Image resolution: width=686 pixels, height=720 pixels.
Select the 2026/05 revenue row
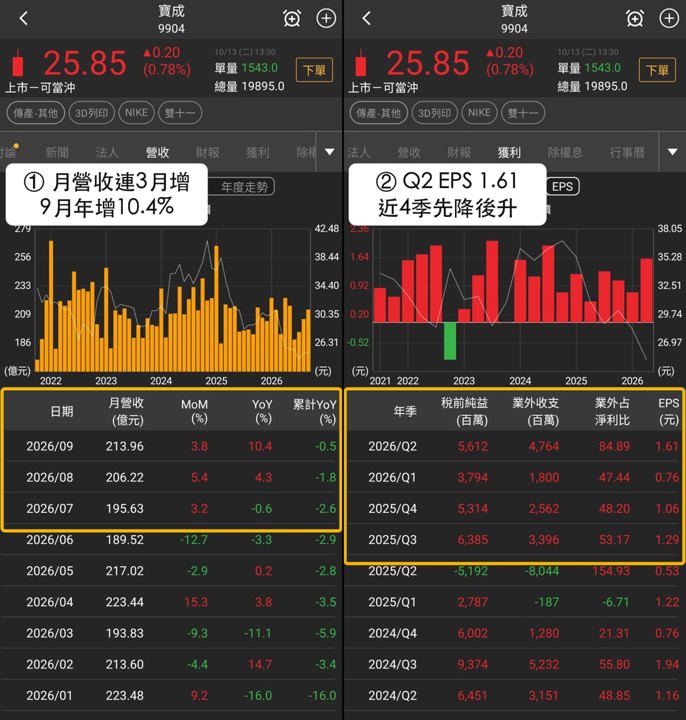171,571
